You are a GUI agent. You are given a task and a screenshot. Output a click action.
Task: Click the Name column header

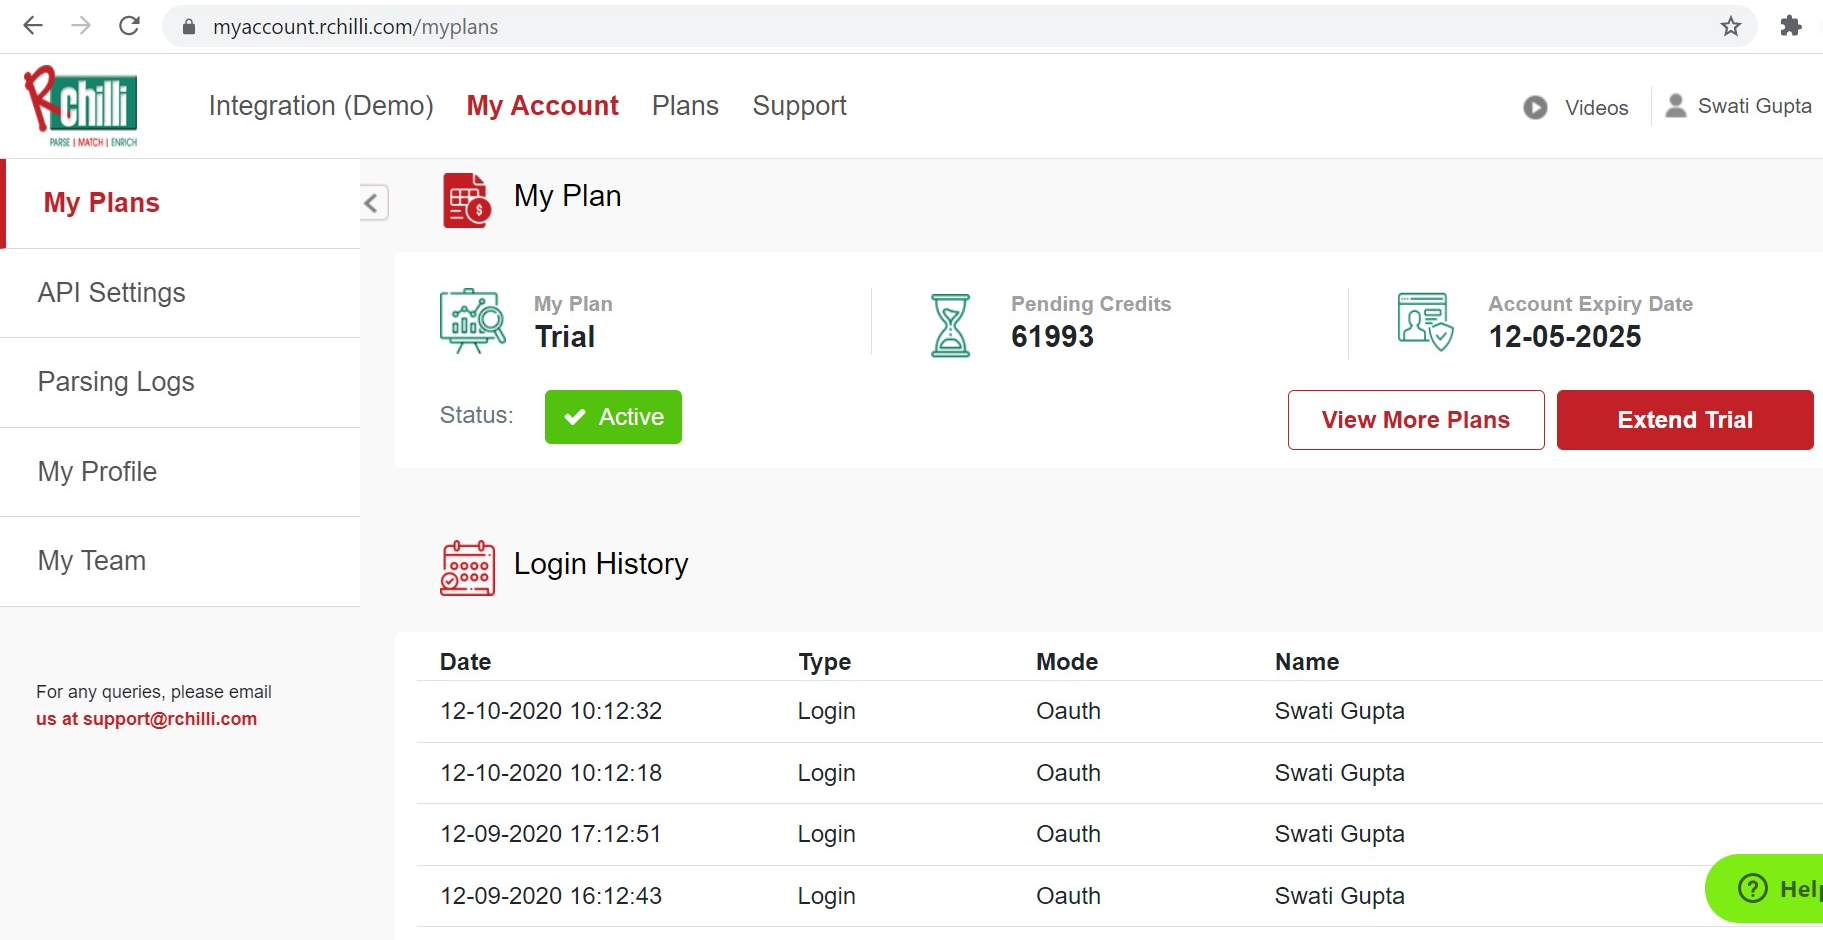(1307, 662)
